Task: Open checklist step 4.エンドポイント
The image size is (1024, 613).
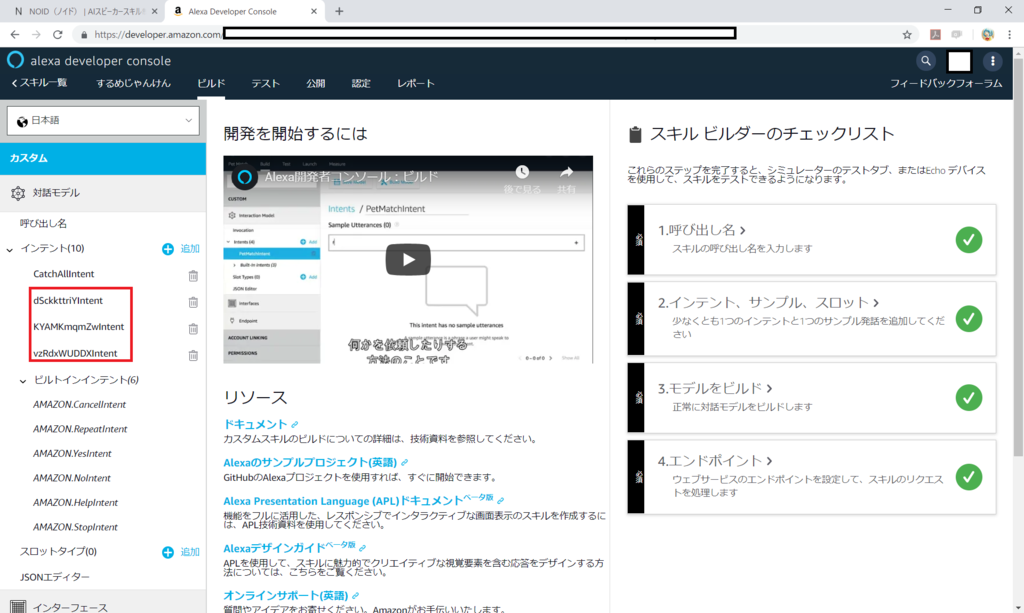Action: click(x=715, y=461)
